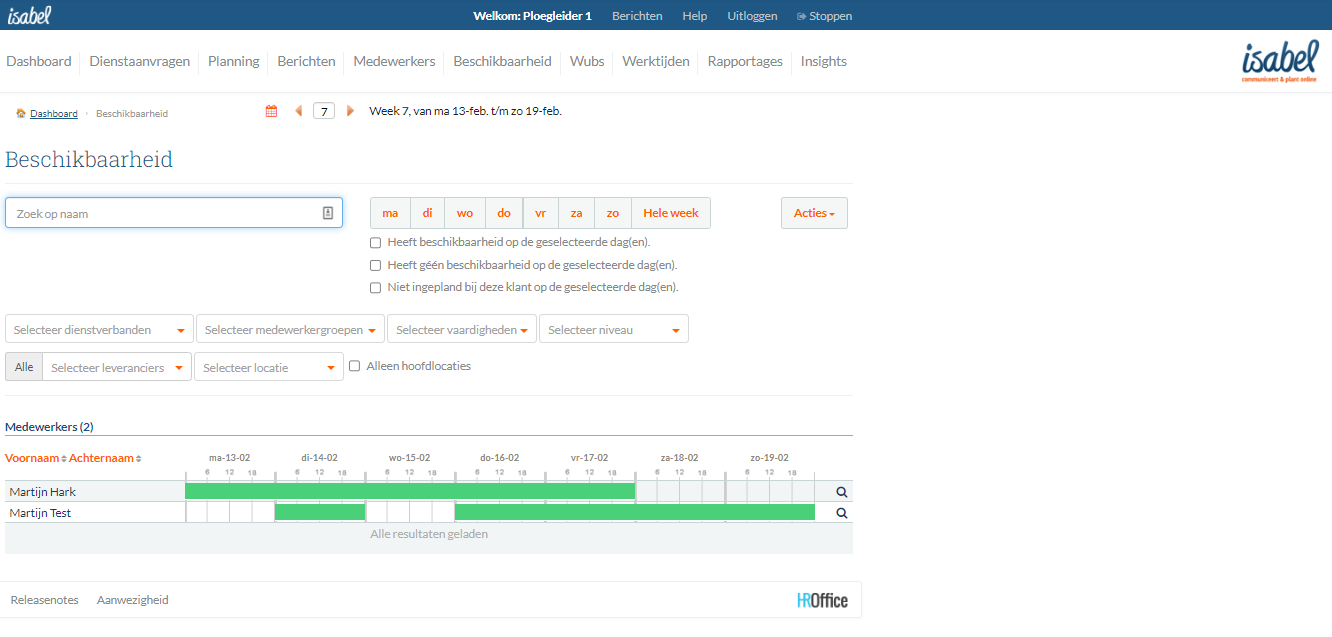
Task: Open 'Selecteer vaardigheden' dropdown
Action: point(461,330)
